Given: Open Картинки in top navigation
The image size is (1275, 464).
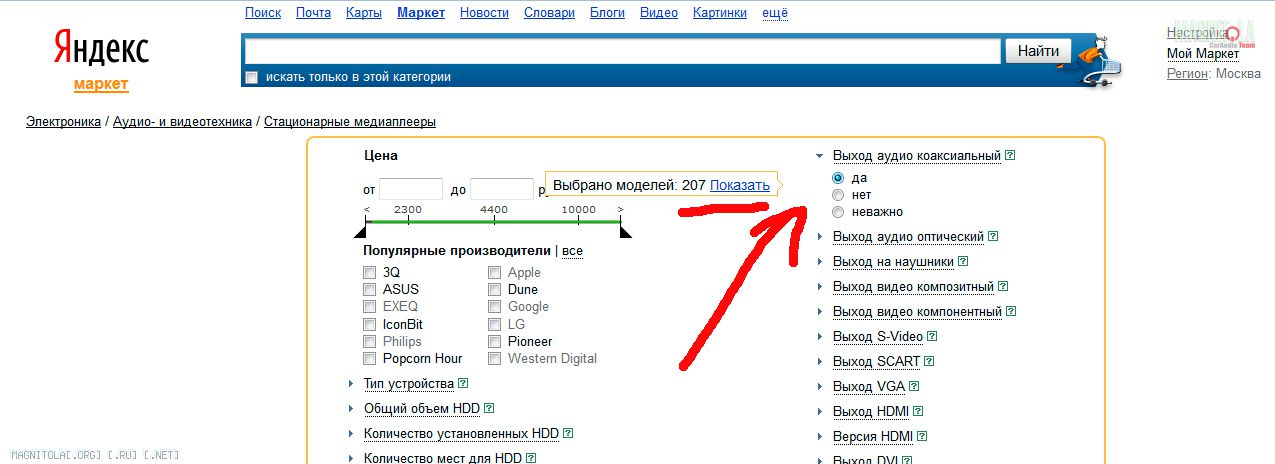Looking at the screenshot, I should (x=720, y=13).
